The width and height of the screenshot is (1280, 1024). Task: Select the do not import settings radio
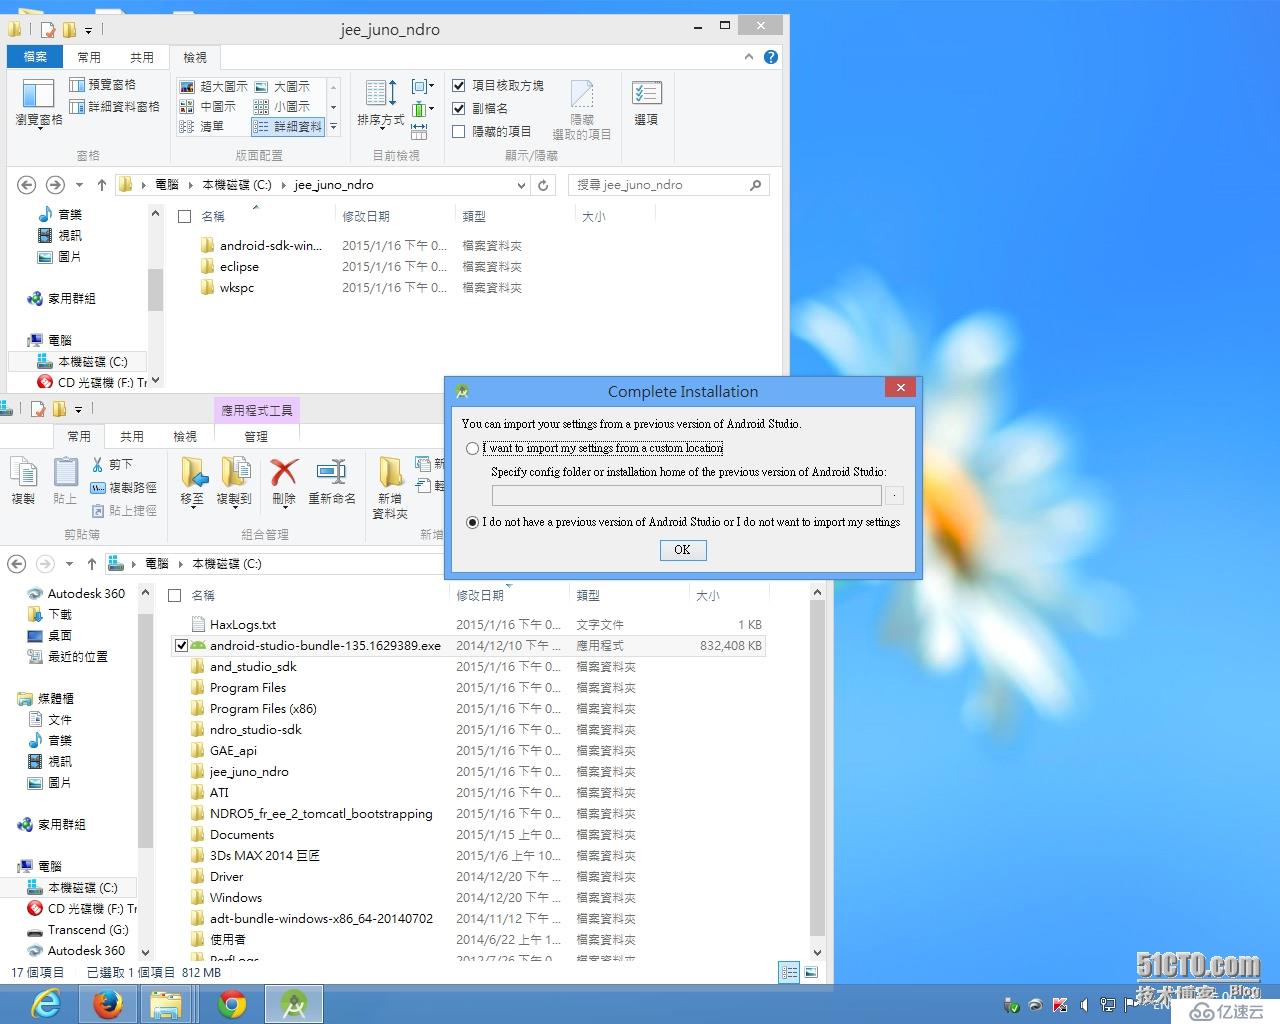coord(472,522)
